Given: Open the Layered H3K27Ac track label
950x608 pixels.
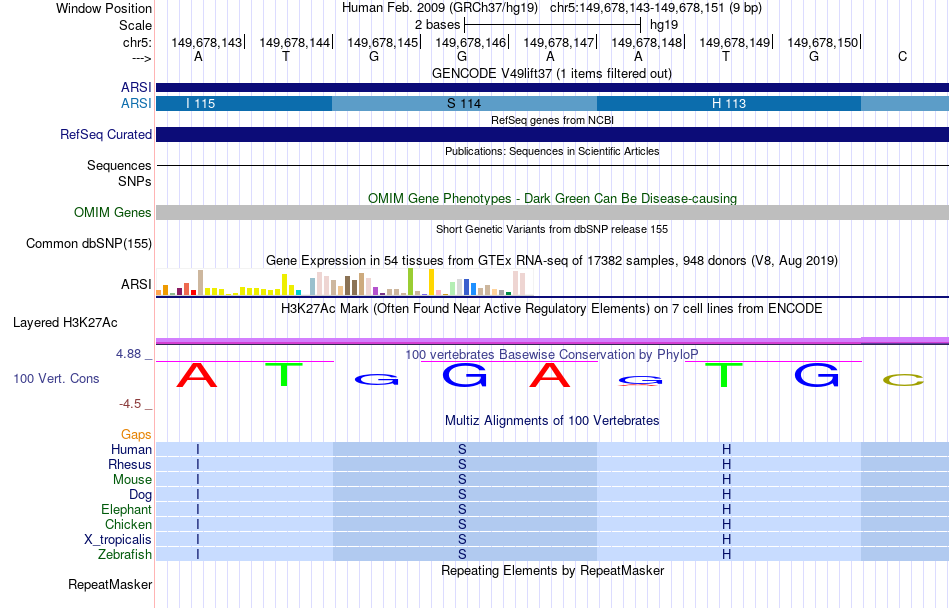Looking at the screenshot, I should point(65,323).
